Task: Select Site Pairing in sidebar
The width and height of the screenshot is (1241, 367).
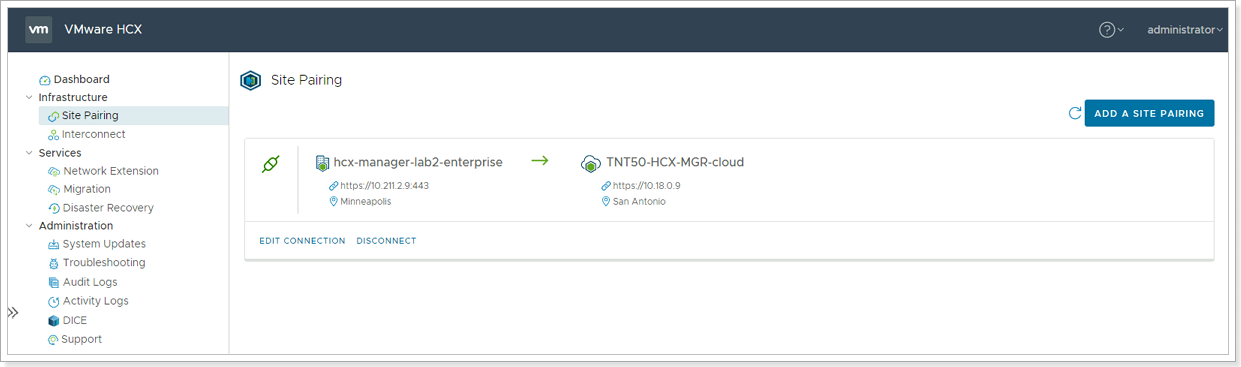Action: point(90,116)
